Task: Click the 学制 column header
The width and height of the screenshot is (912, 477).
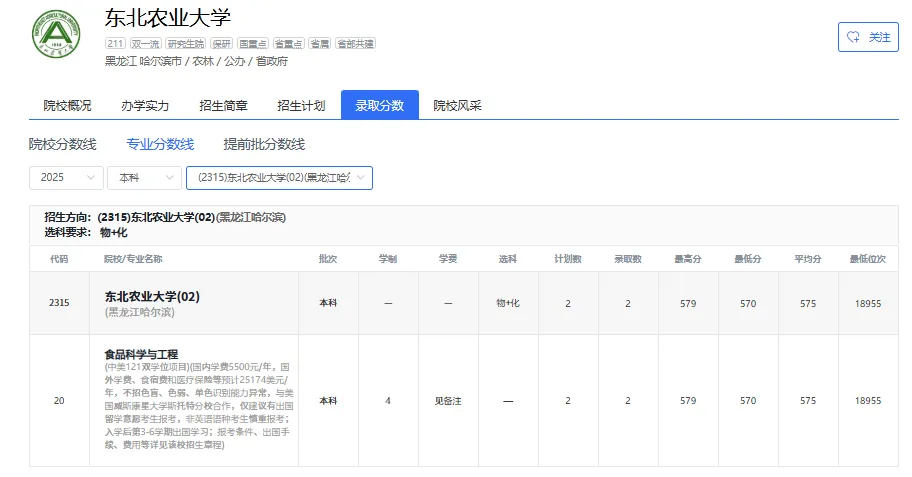Action: 388,259
